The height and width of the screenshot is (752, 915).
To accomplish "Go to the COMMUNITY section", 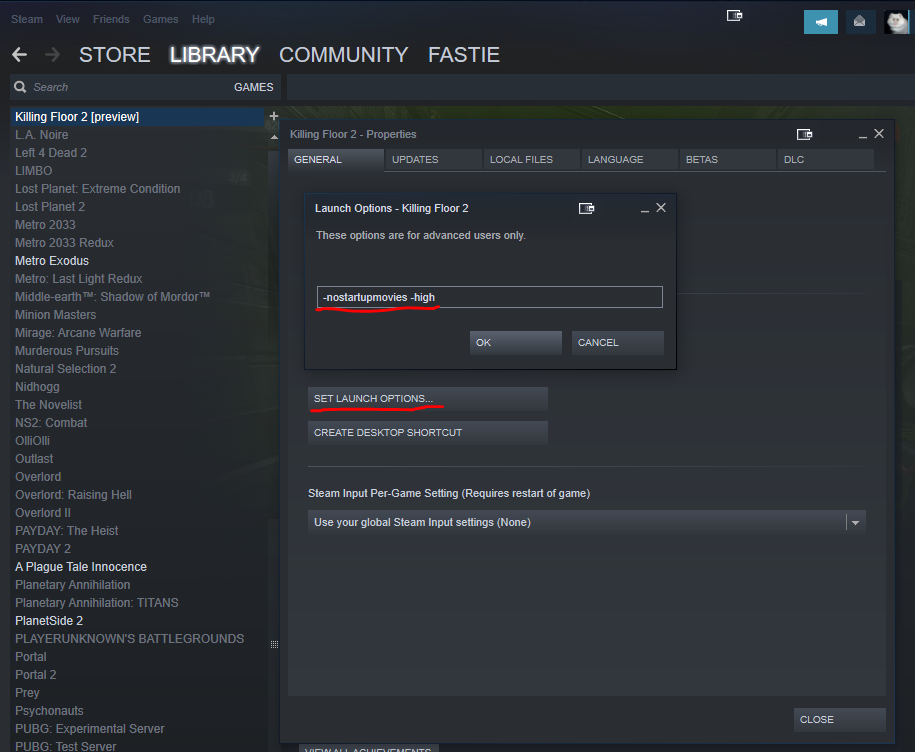I will pos(343,55).
